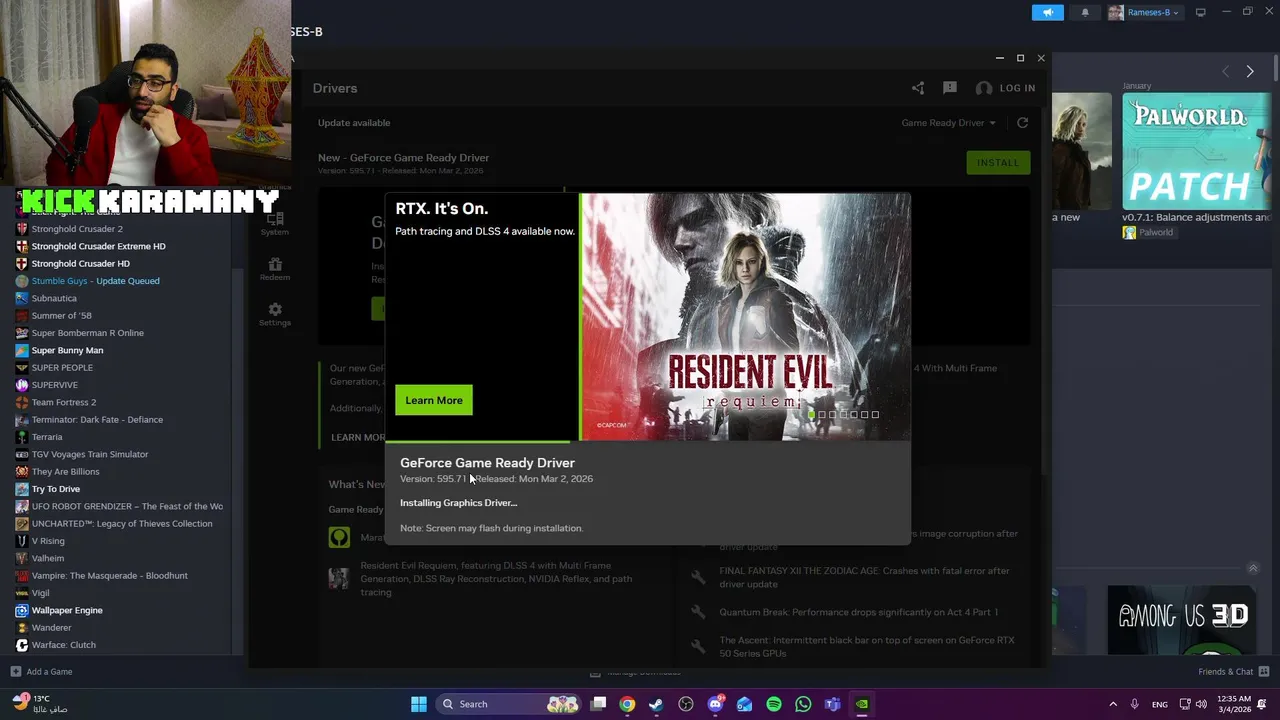This screenshot has height=720, width=1280.
Task: Open Spotify from the taskbar
Action: click(774, 704)
